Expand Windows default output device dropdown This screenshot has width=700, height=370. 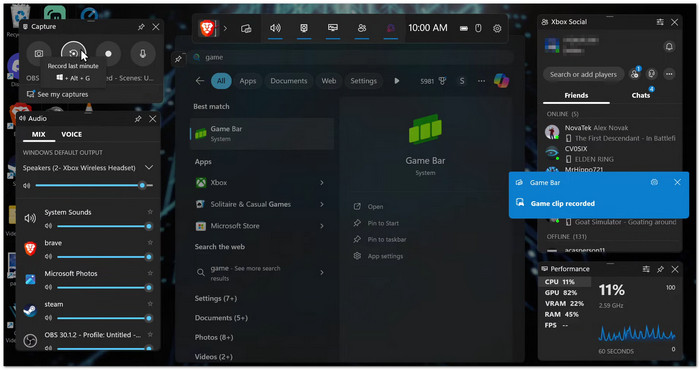coord(149,168)
